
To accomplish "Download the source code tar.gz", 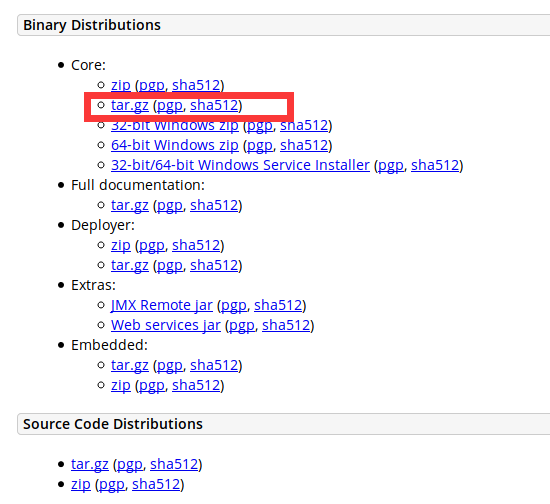I will click(90, 464).
